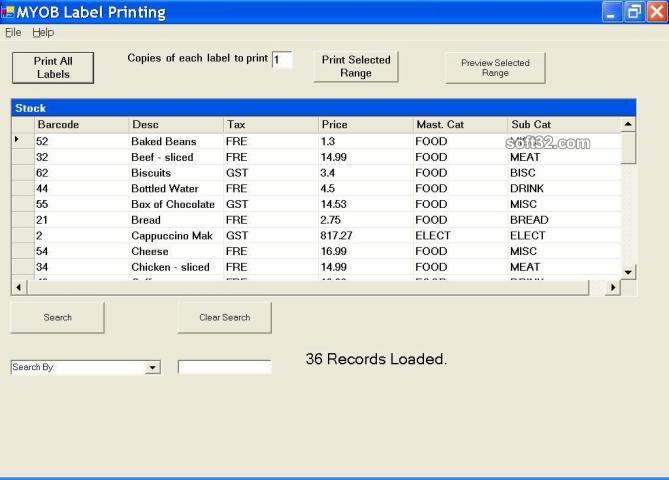The width and height of the screenshot is (669, 480).
Task: Sort by Mast. Cat column header
Action: pyautogui.click(x=460, y=125)
